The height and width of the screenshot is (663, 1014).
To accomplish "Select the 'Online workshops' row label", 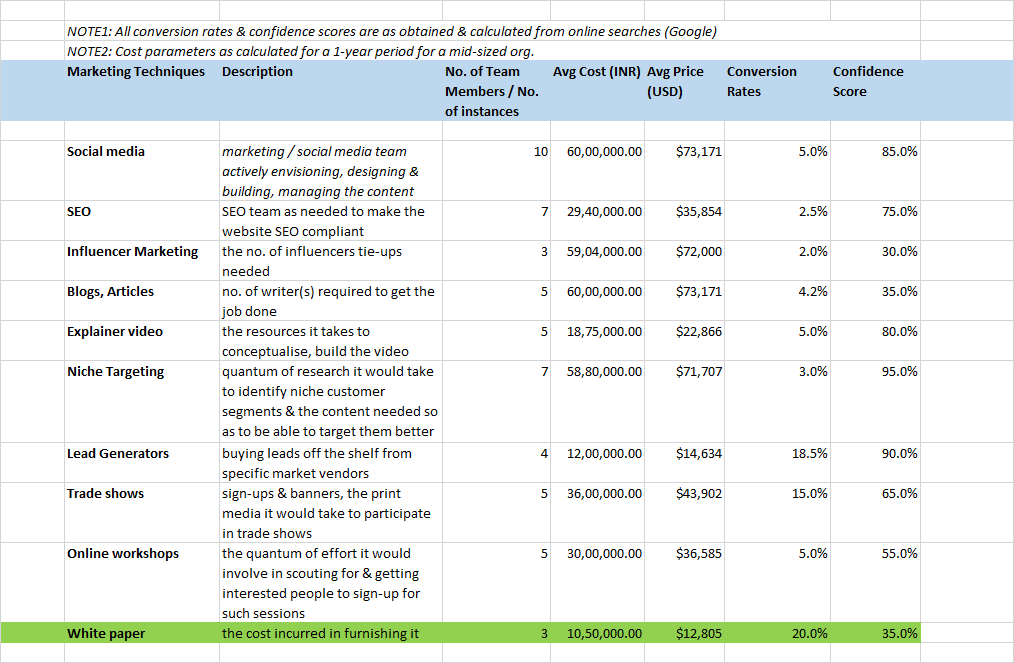I will pyautogui.click(x=123, y=554).
